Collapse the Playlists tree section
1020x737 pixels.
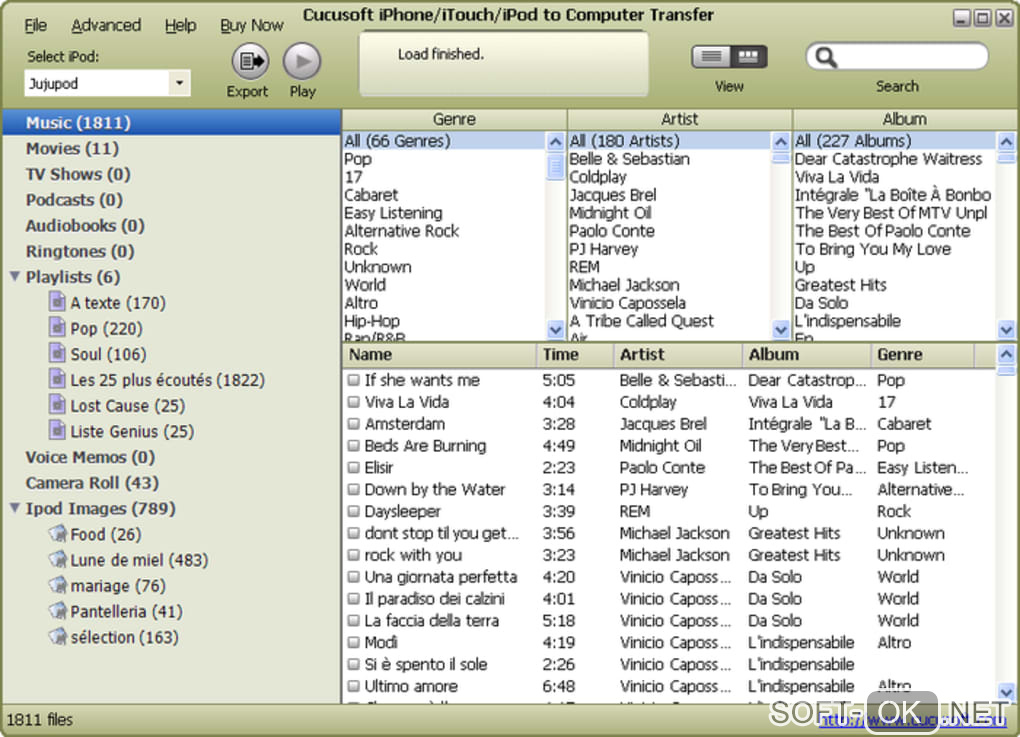(x=14, y=277)
